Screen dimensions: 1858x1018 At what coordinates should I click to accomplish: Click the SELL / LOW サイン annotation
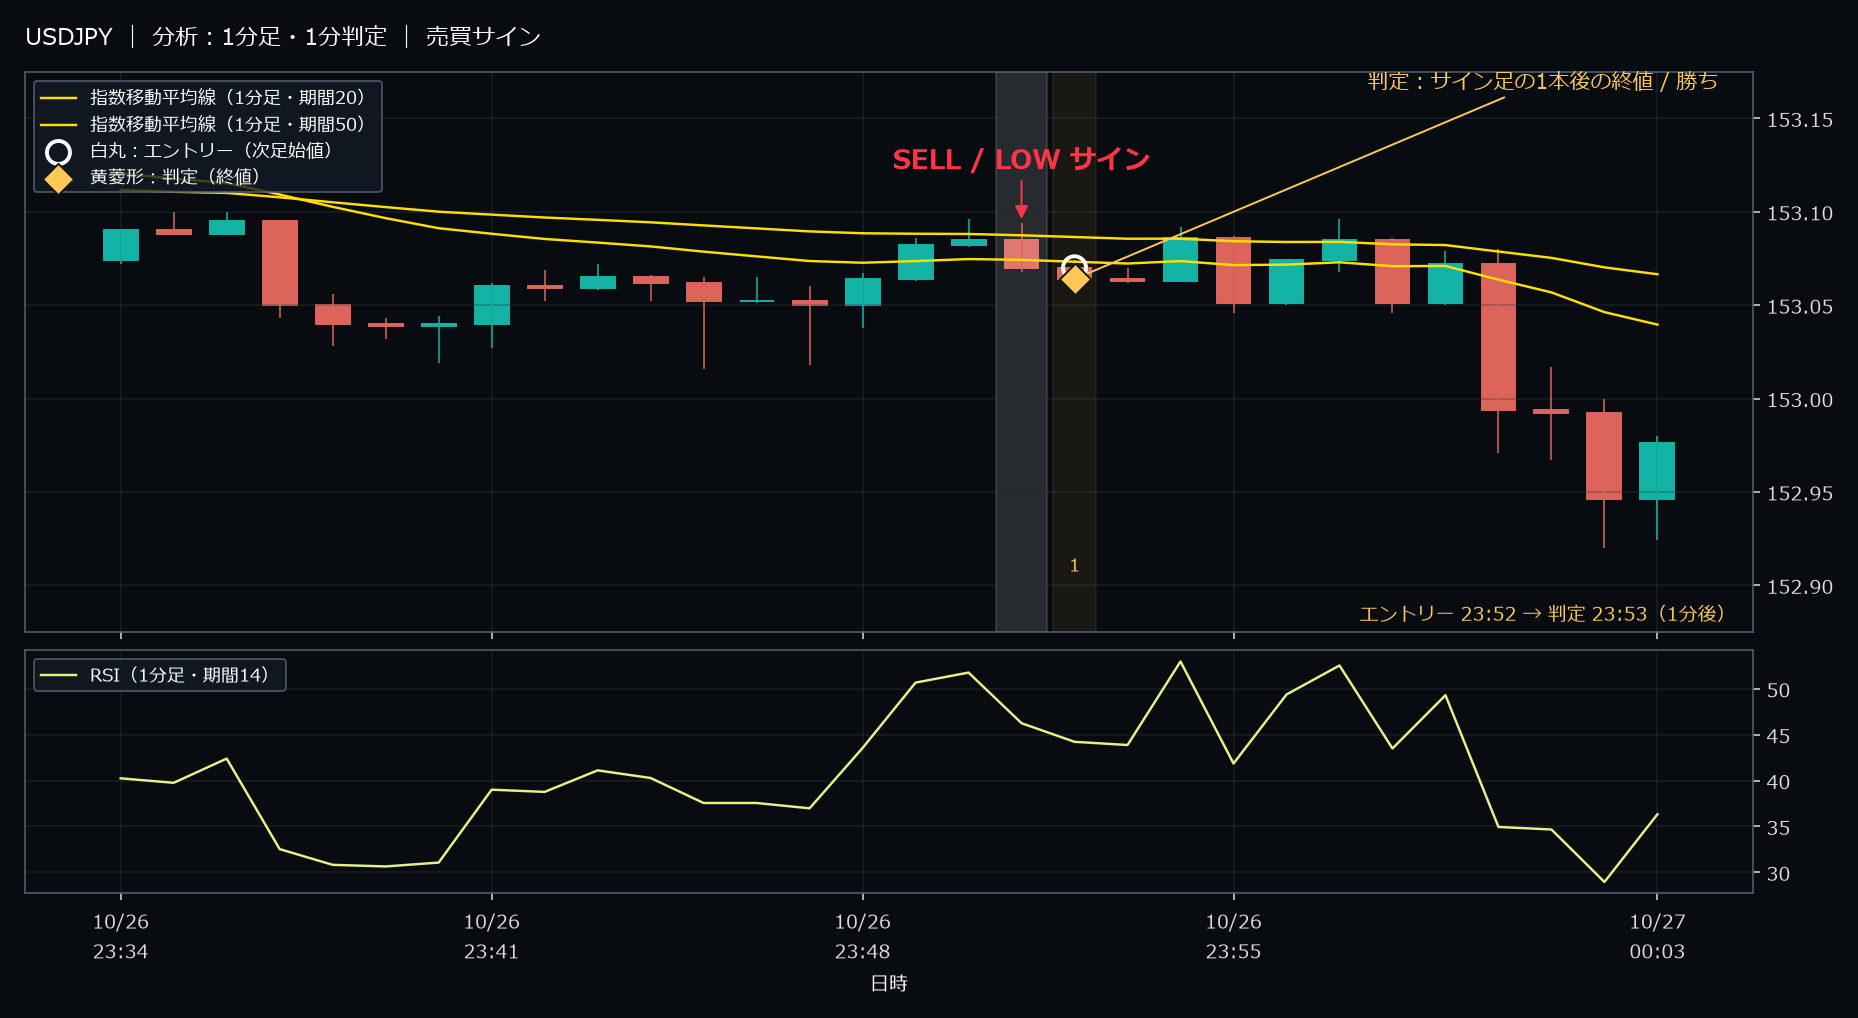coord(1021,159)
